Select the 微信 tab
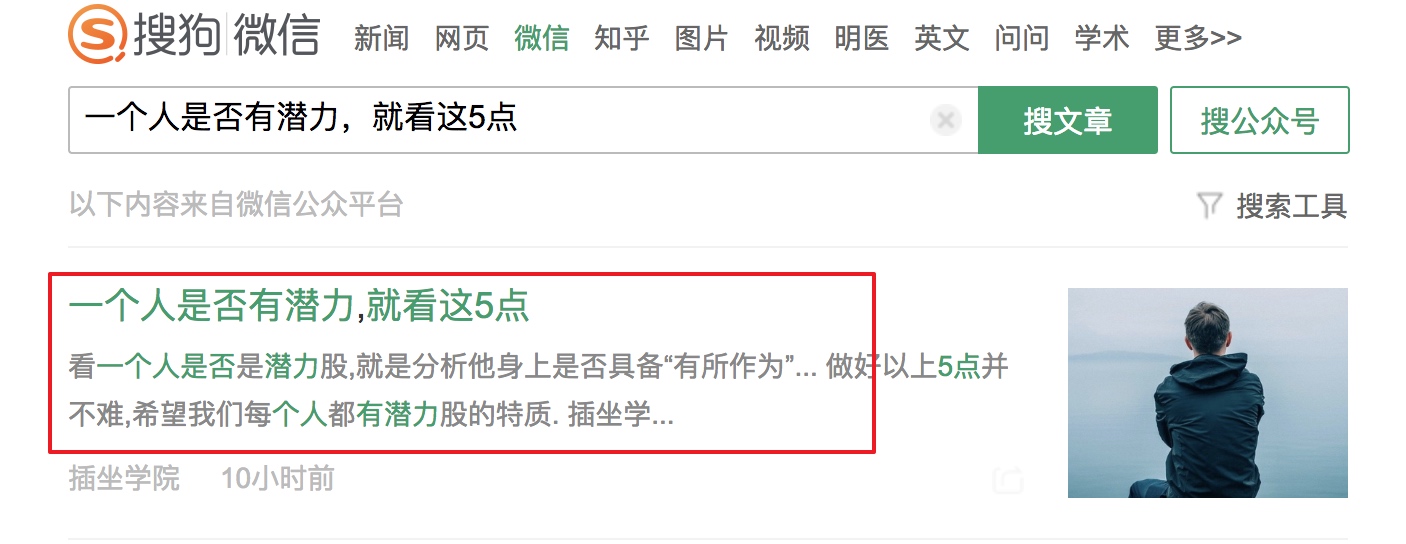This screenshot has width=1406, height=544. pyautogui.click(x=541, y=39)
